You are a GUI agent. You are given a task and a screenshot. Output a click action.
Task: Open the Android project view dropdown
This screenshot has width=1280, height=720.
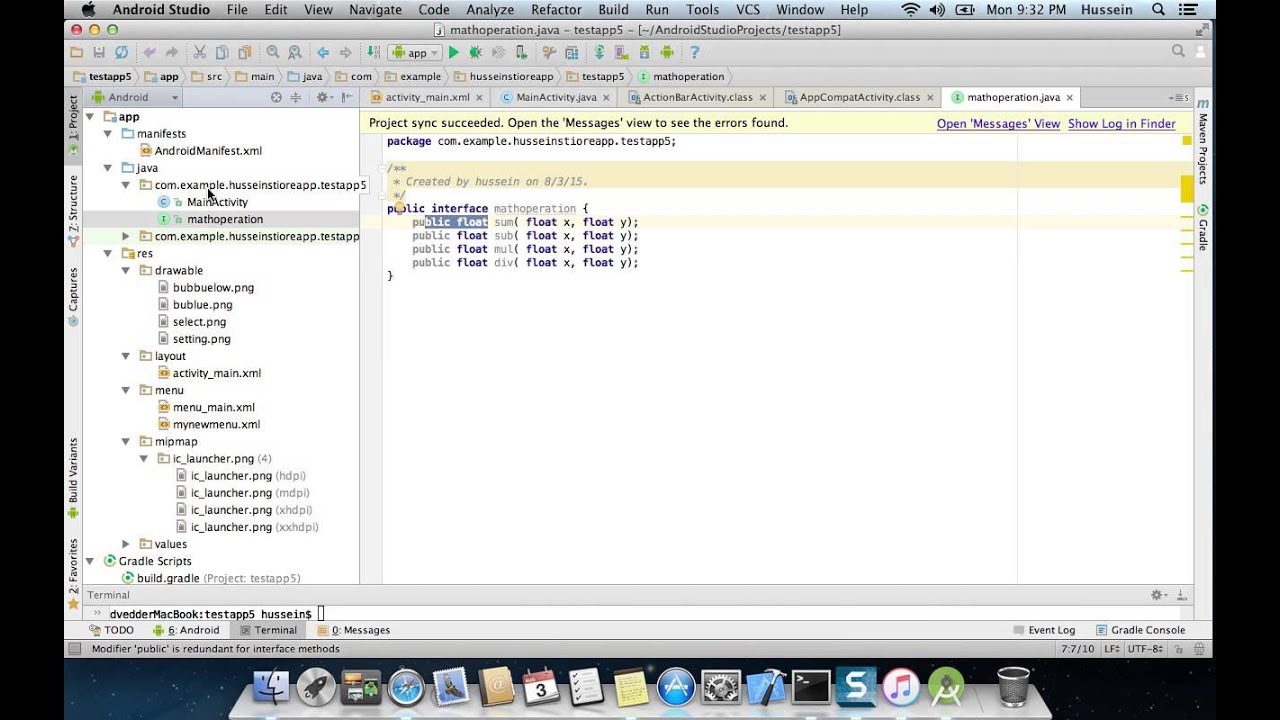(x=134, y=97)
